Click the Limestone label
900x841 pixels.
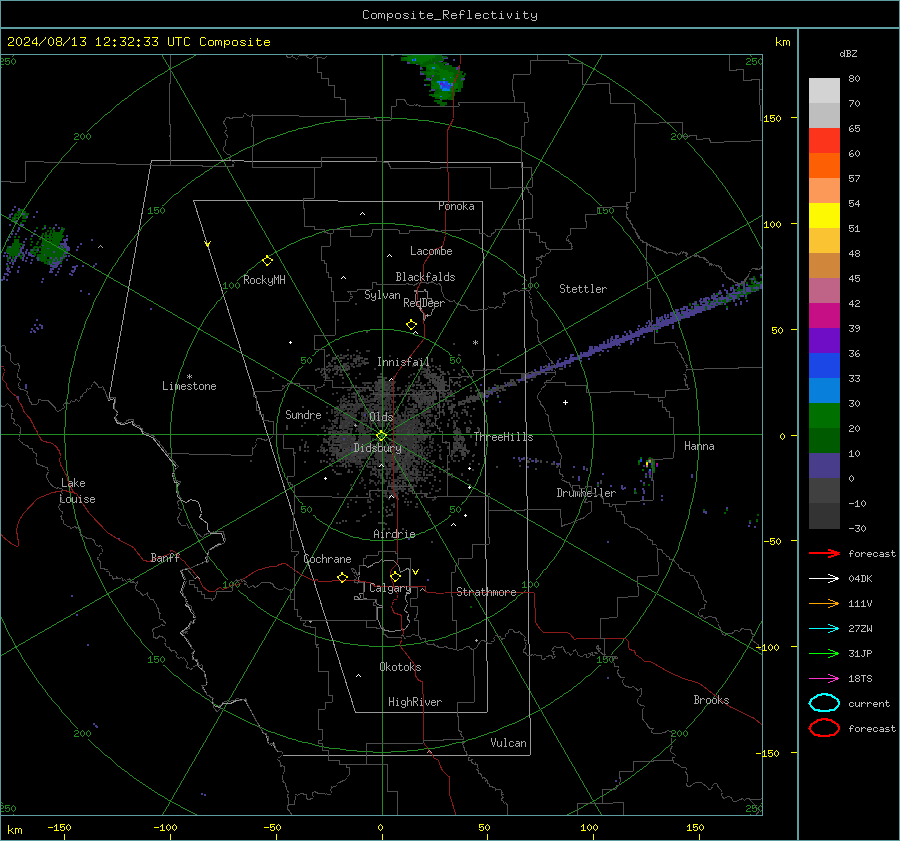(x=189, y=386)
